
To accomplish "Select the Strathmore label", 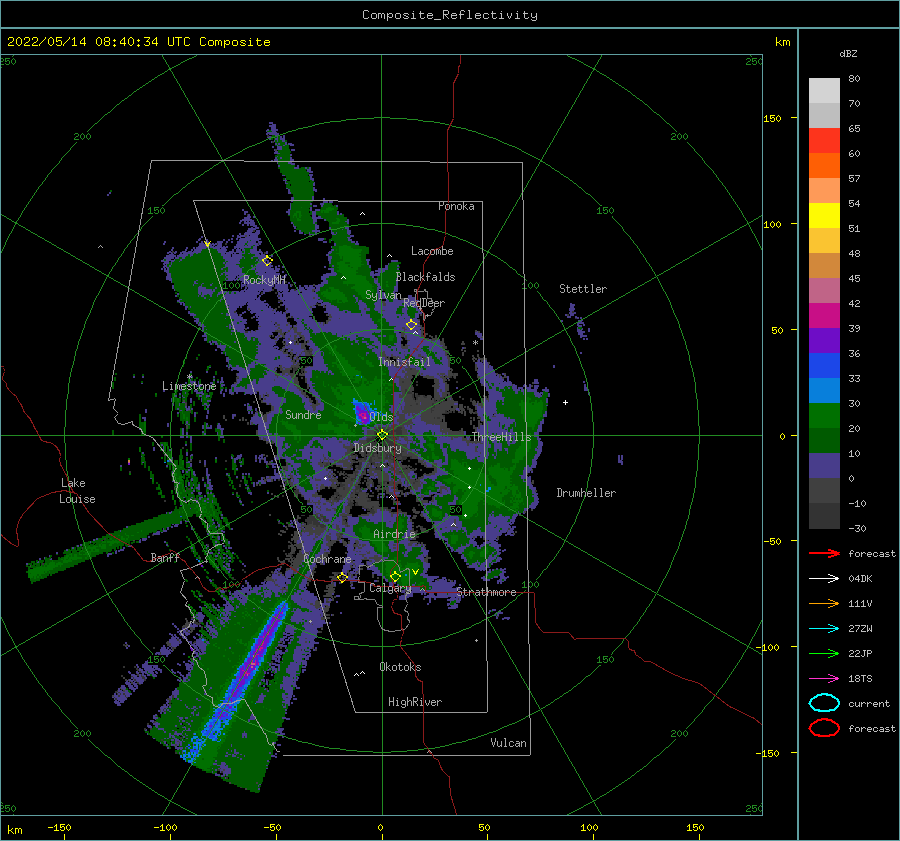I will 486,592.
